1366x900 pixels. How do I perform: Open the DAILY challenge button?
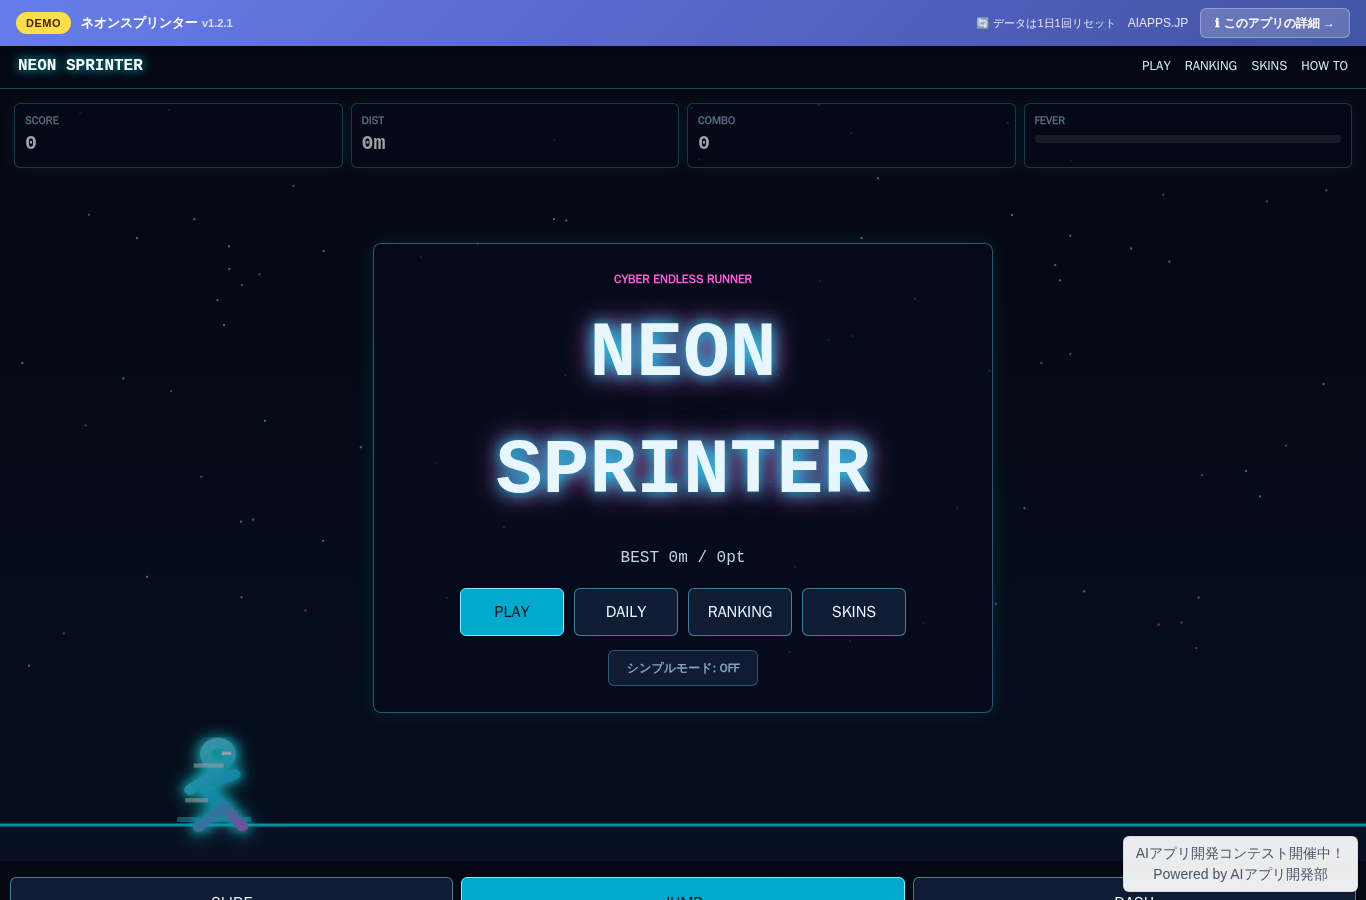tap(626, 612)
